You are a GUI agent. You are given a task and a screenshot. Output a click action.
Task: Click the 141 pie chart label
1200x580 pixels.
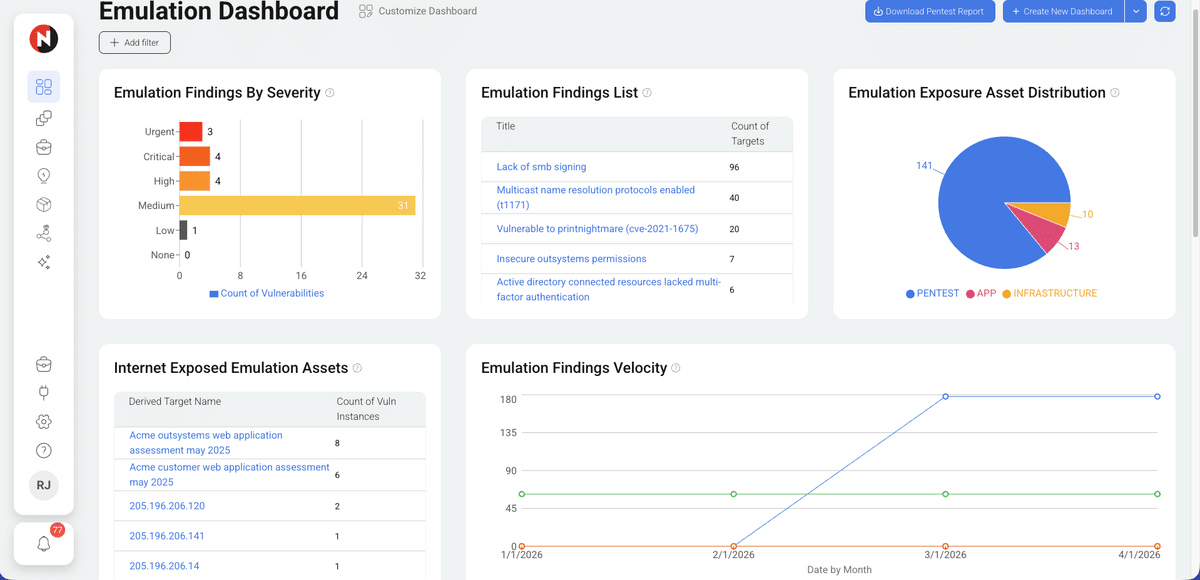pos(924,165)
